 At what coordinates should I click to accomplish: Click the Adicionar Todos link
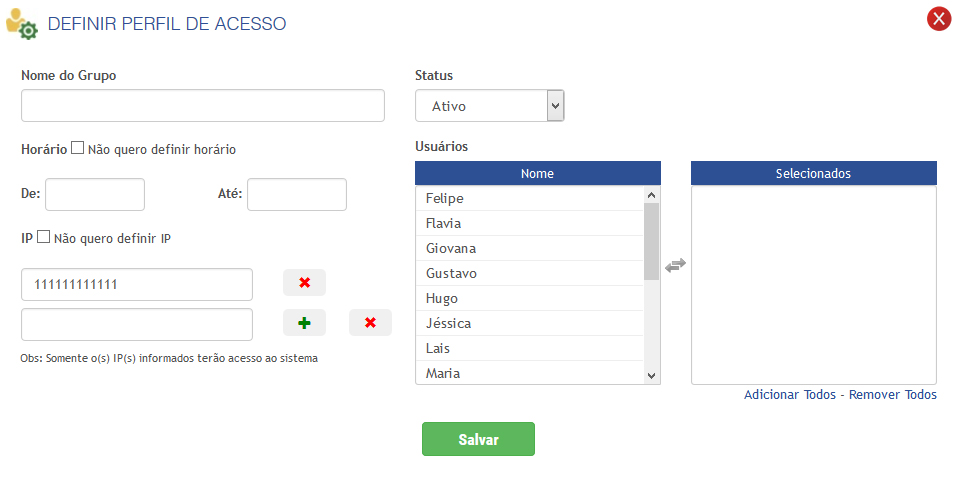tap(790, 395)
